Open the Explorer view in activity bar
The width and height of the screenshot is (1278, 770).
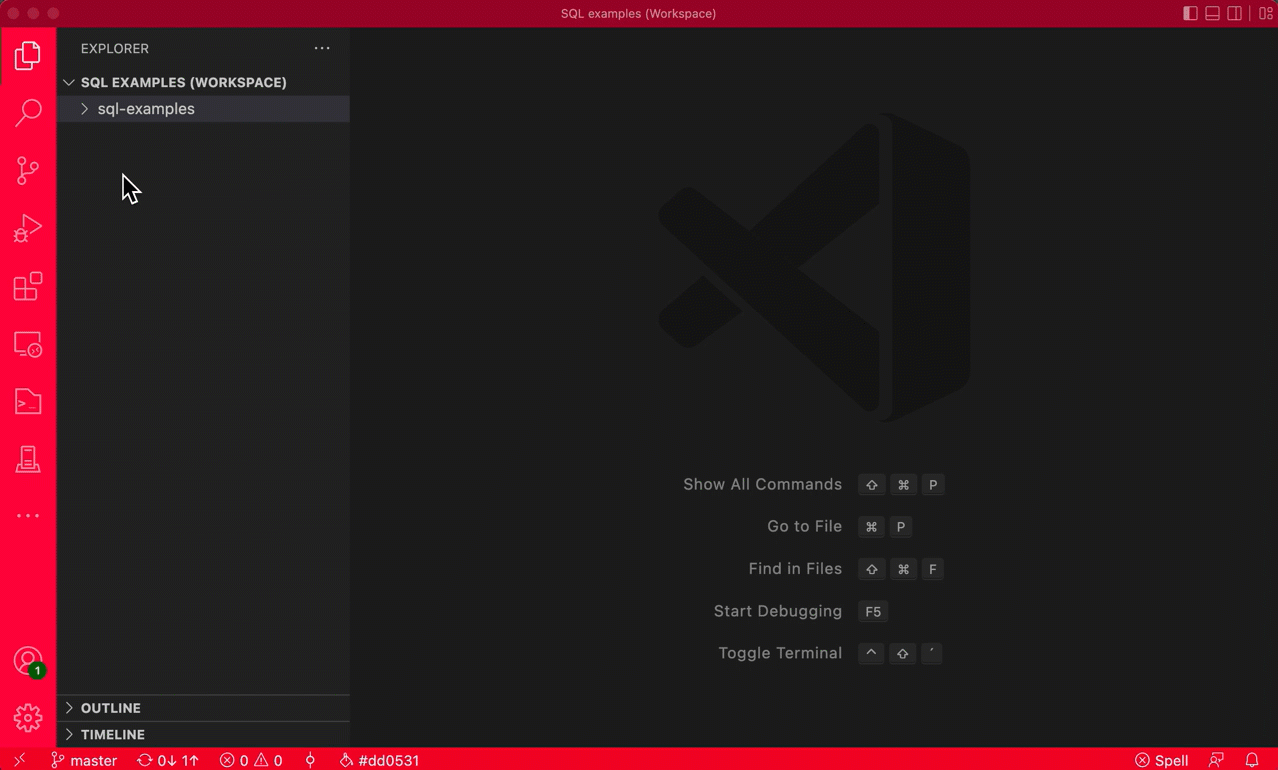28,55
